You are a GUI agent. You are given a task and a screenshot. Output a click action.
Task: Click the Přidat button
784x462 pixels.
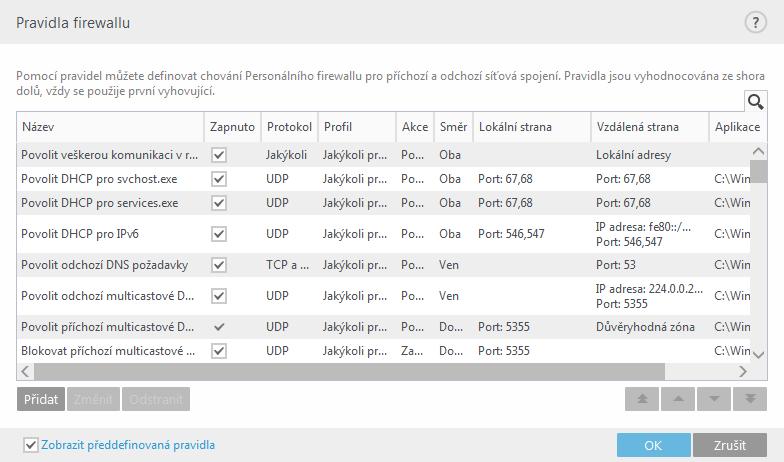tap(41, 399)
